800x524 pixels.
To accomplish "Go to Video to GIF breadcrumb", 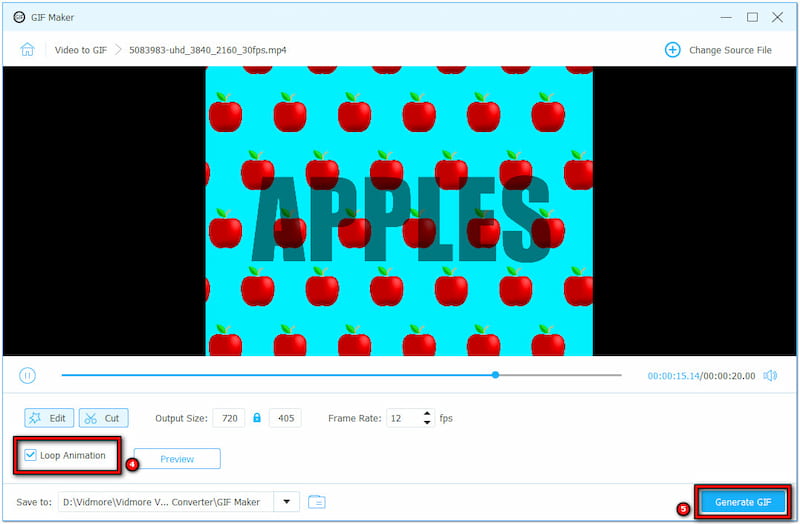I will (80, 49).
